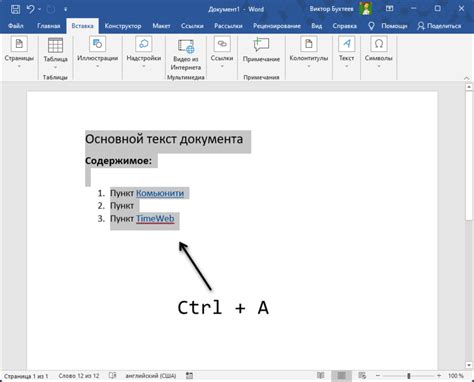Screen dimensions: 474x382
Task: Undo the last action
Action: pos(30,9)
